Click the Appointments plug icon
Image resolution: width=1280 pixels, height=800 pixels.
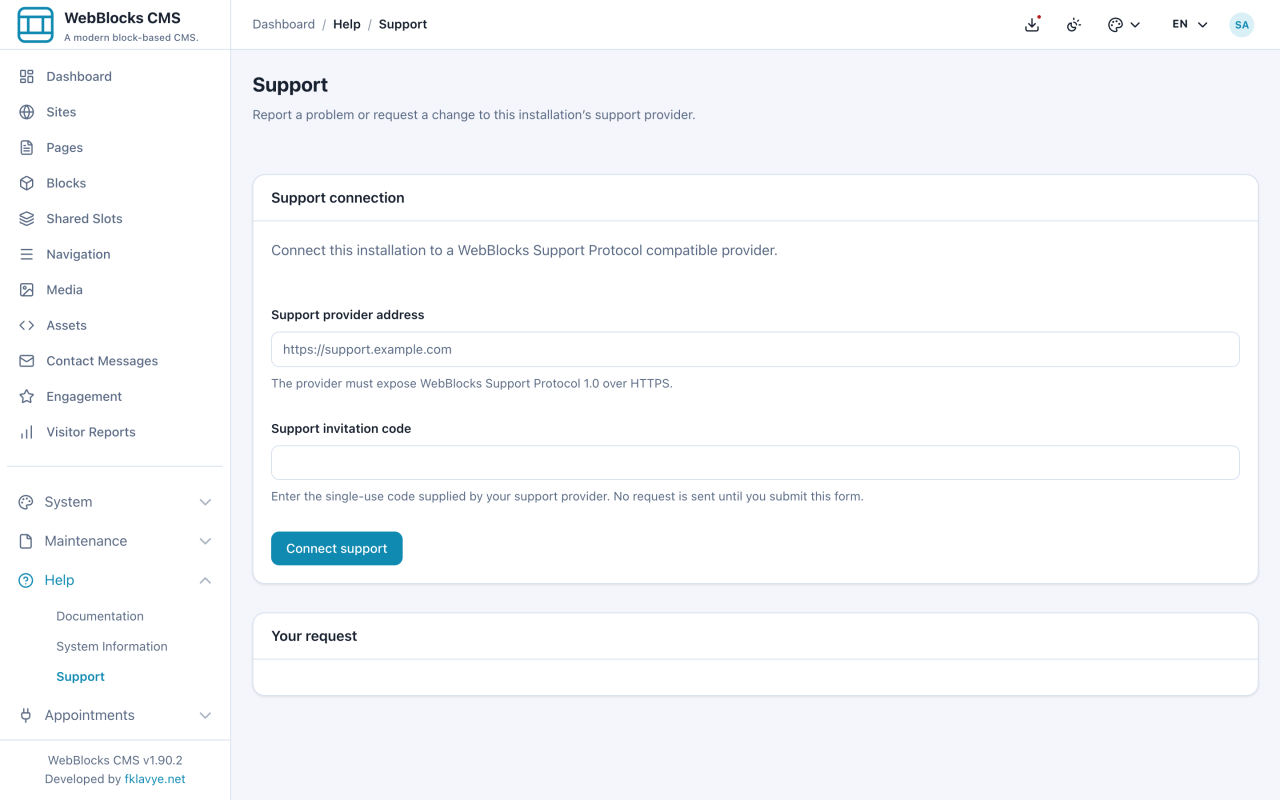point(26,715)
